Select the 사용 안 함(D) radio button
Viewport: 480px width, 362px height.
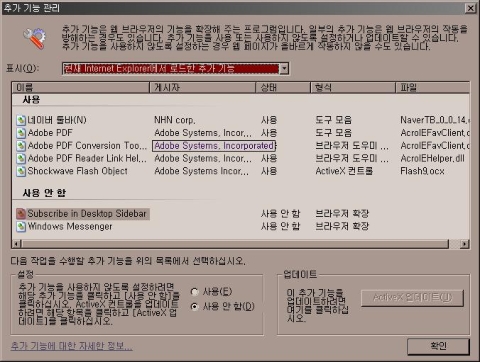(x=195, y=307)
